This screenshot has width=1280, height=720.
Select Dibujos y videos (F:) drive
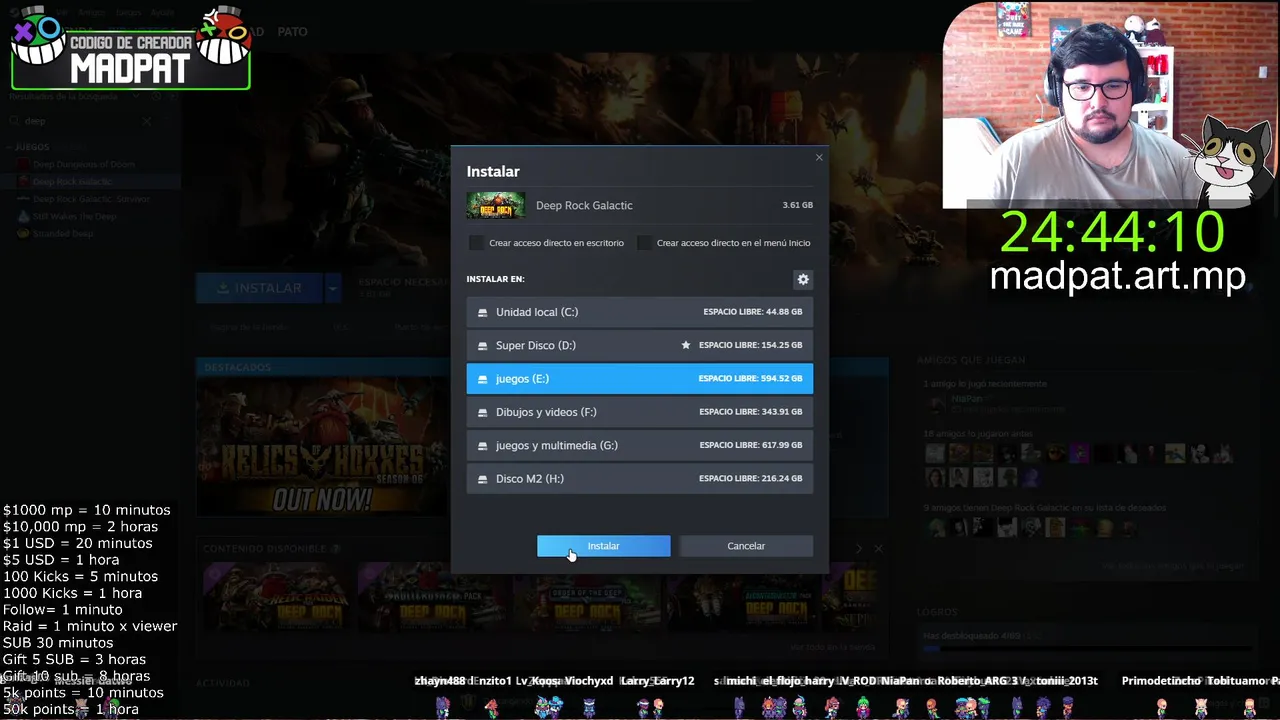click(x=640, y=412)
